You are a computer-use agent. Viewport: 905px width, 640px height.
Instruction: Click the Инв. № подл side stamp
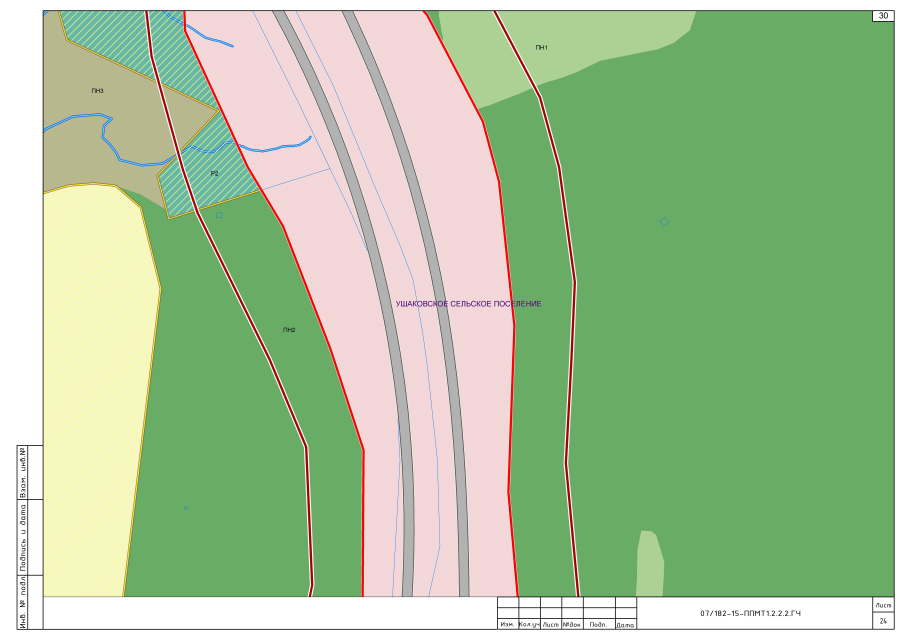point(23,602)
